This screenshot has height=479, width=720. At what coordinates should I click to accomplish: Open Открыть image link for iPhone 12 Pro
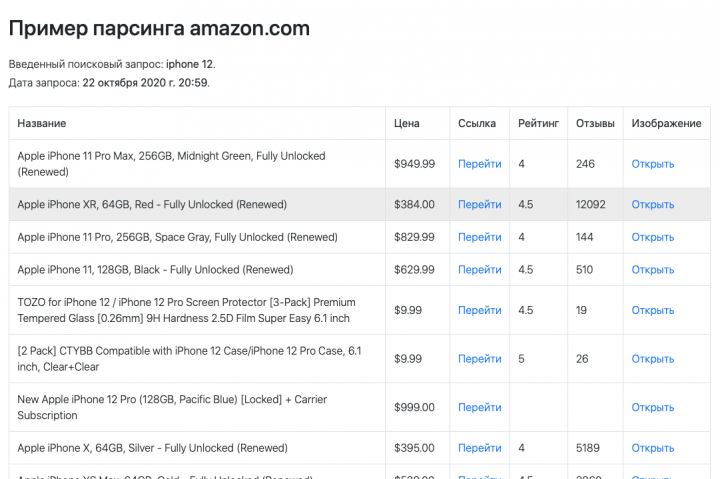coord(652,407)
